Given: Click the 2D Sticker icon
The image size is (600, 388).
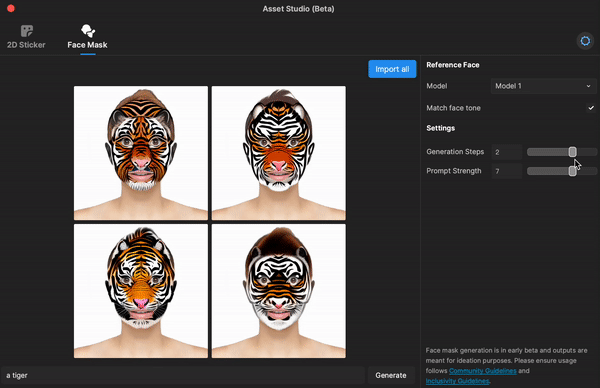Looking at the screenshot, I should click(x=27, y=31).
